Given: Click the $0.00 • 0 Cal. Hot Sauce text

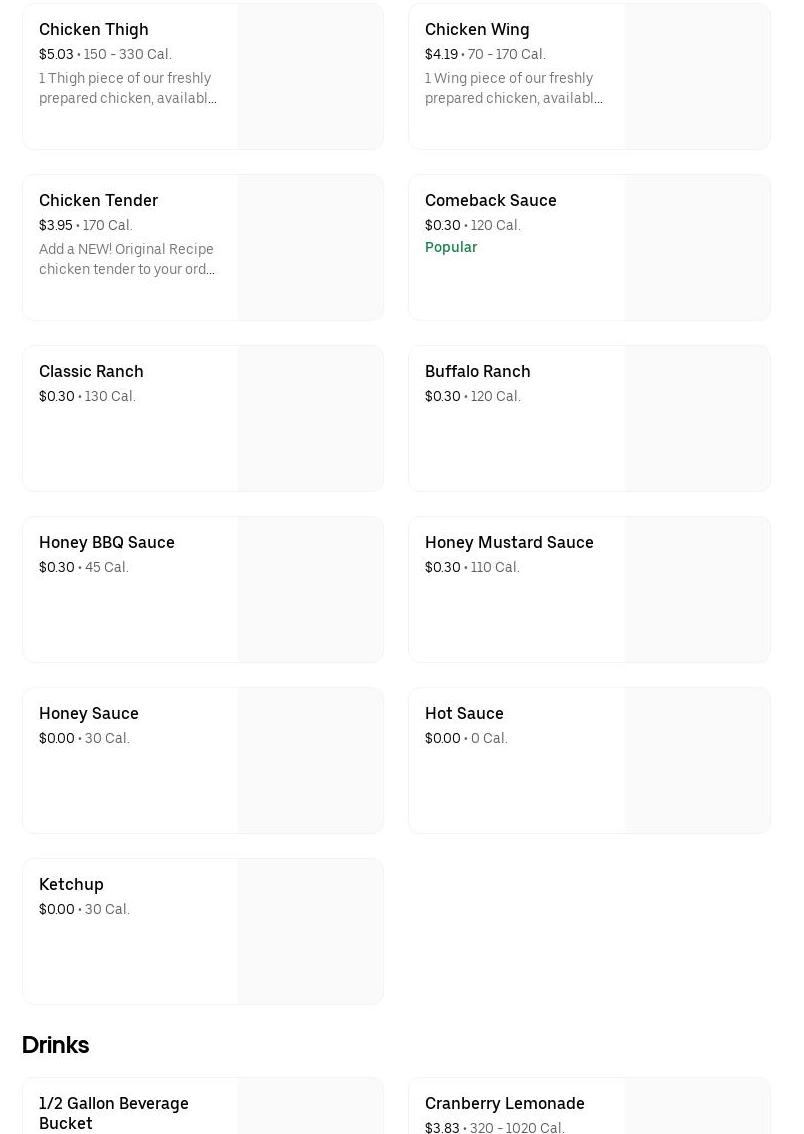Looking at the screenshot, I should (x=466, y=738).
